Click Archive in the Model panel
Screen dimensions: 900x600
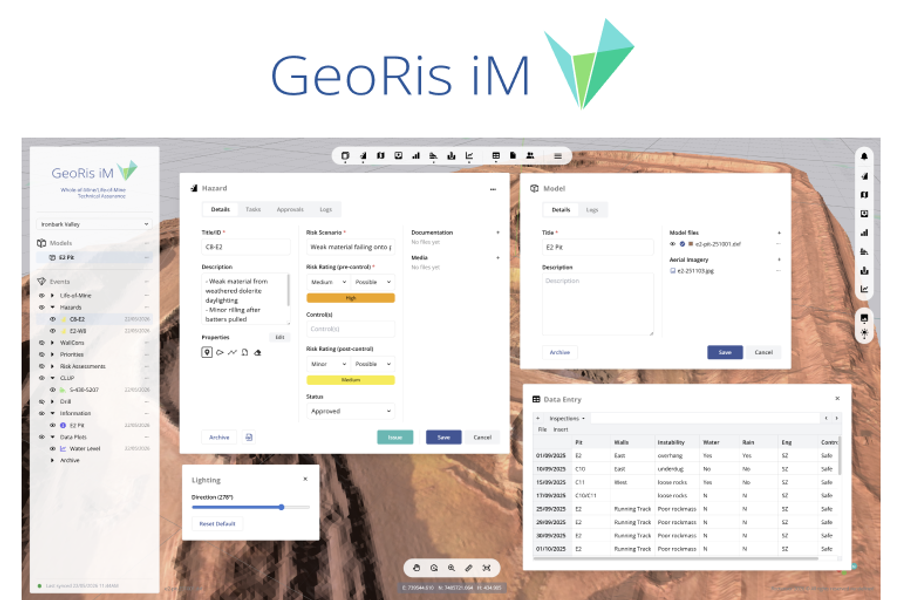tap(560, 353)
